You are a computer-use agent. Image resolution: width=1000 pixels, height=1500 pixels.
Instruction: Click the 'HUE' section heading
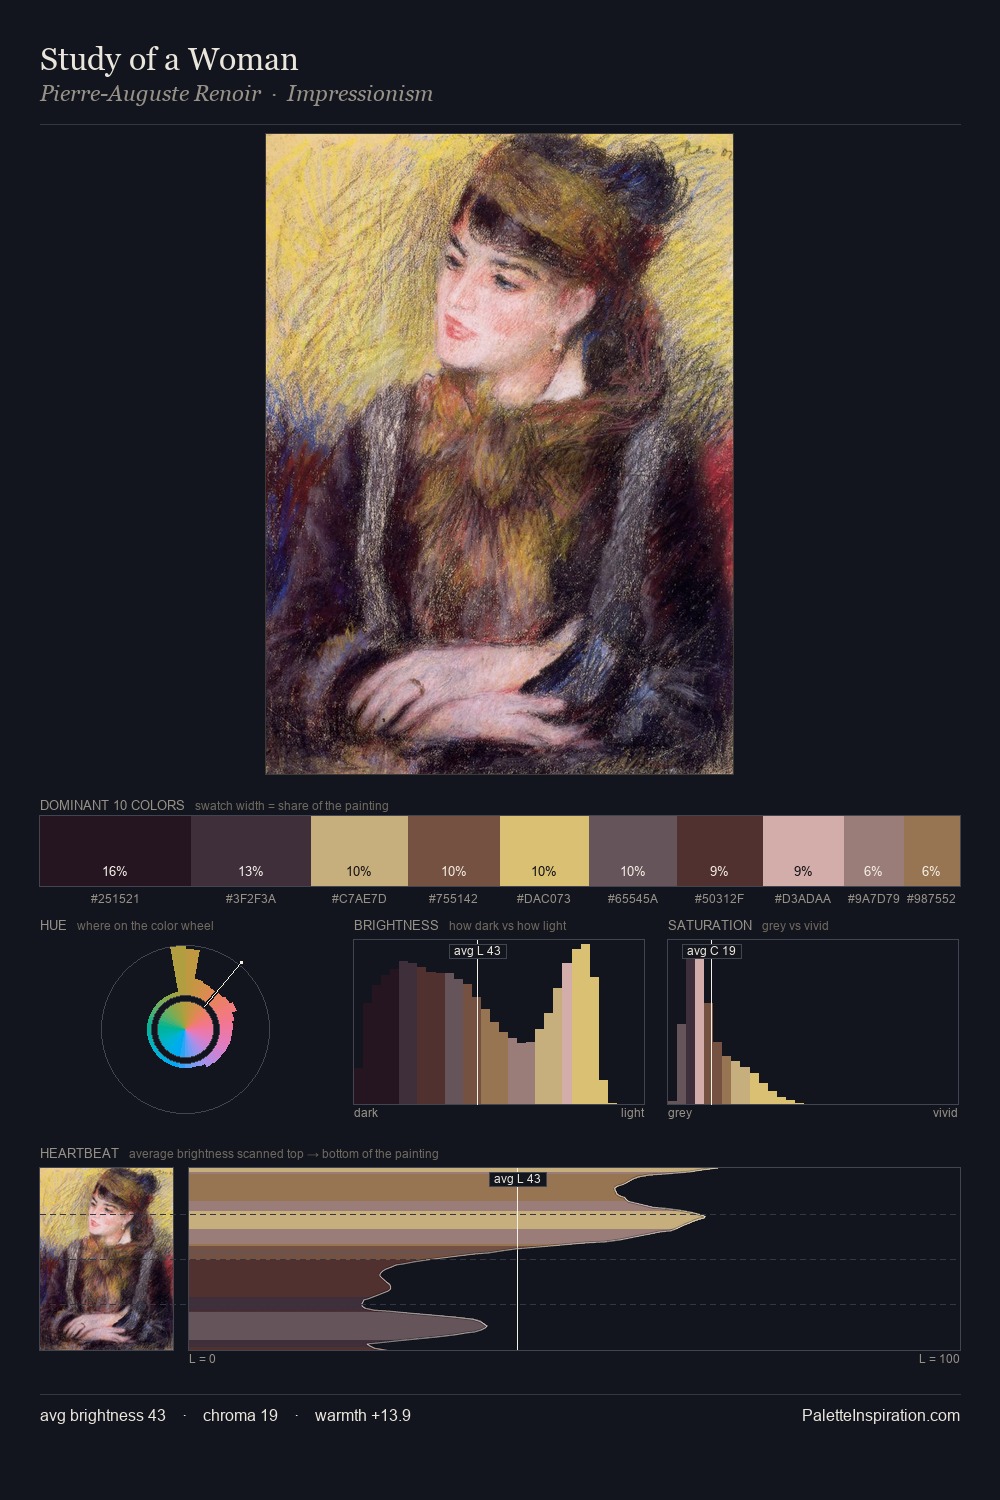coord(53,925)
